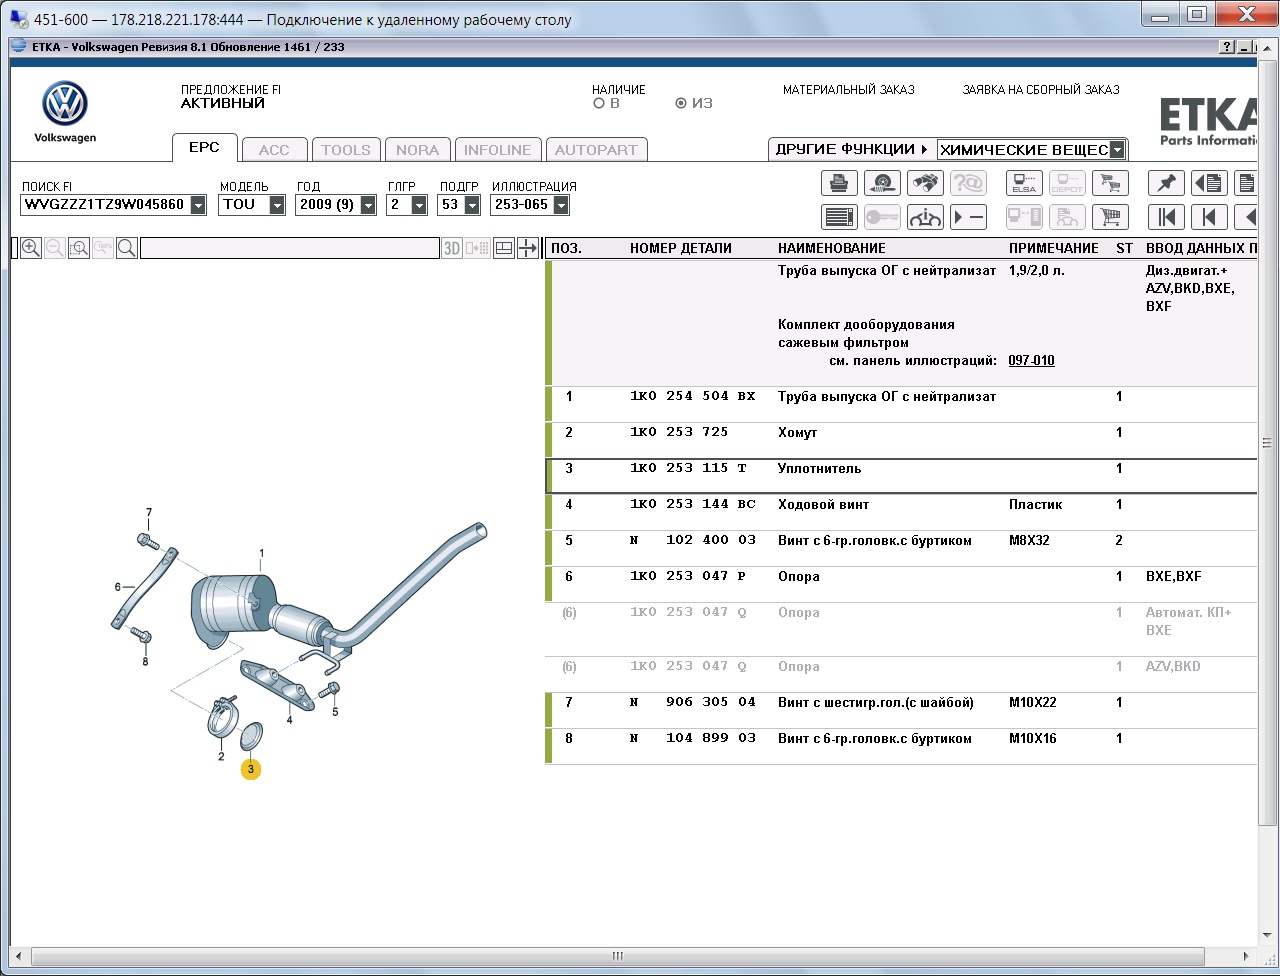Click the help question mark in ETKA title bar
The width and height of the screenshot is (1280, 976).
click(1227, 47)
